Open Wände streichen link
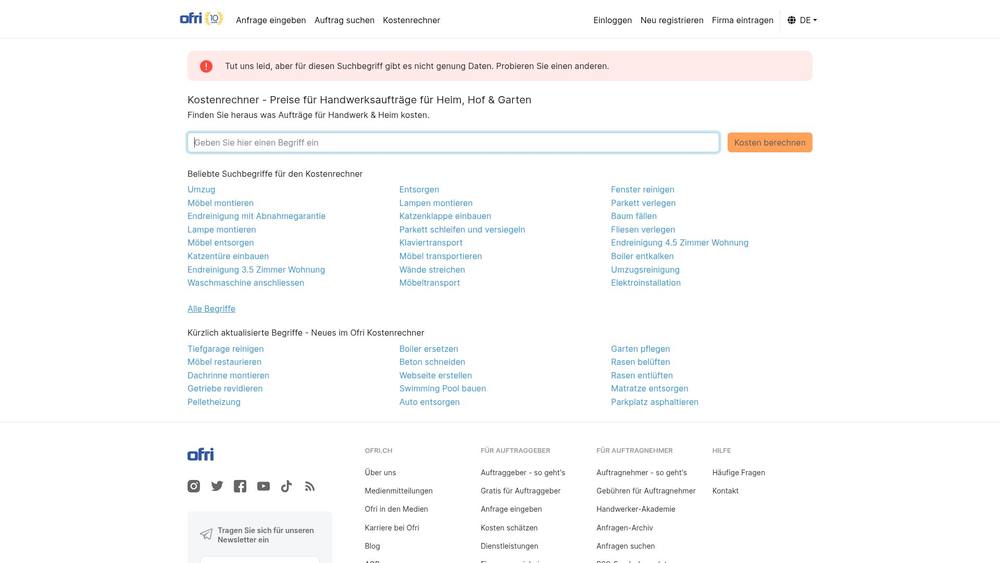This screenshot has height=563, width=1000. (432, 270)
